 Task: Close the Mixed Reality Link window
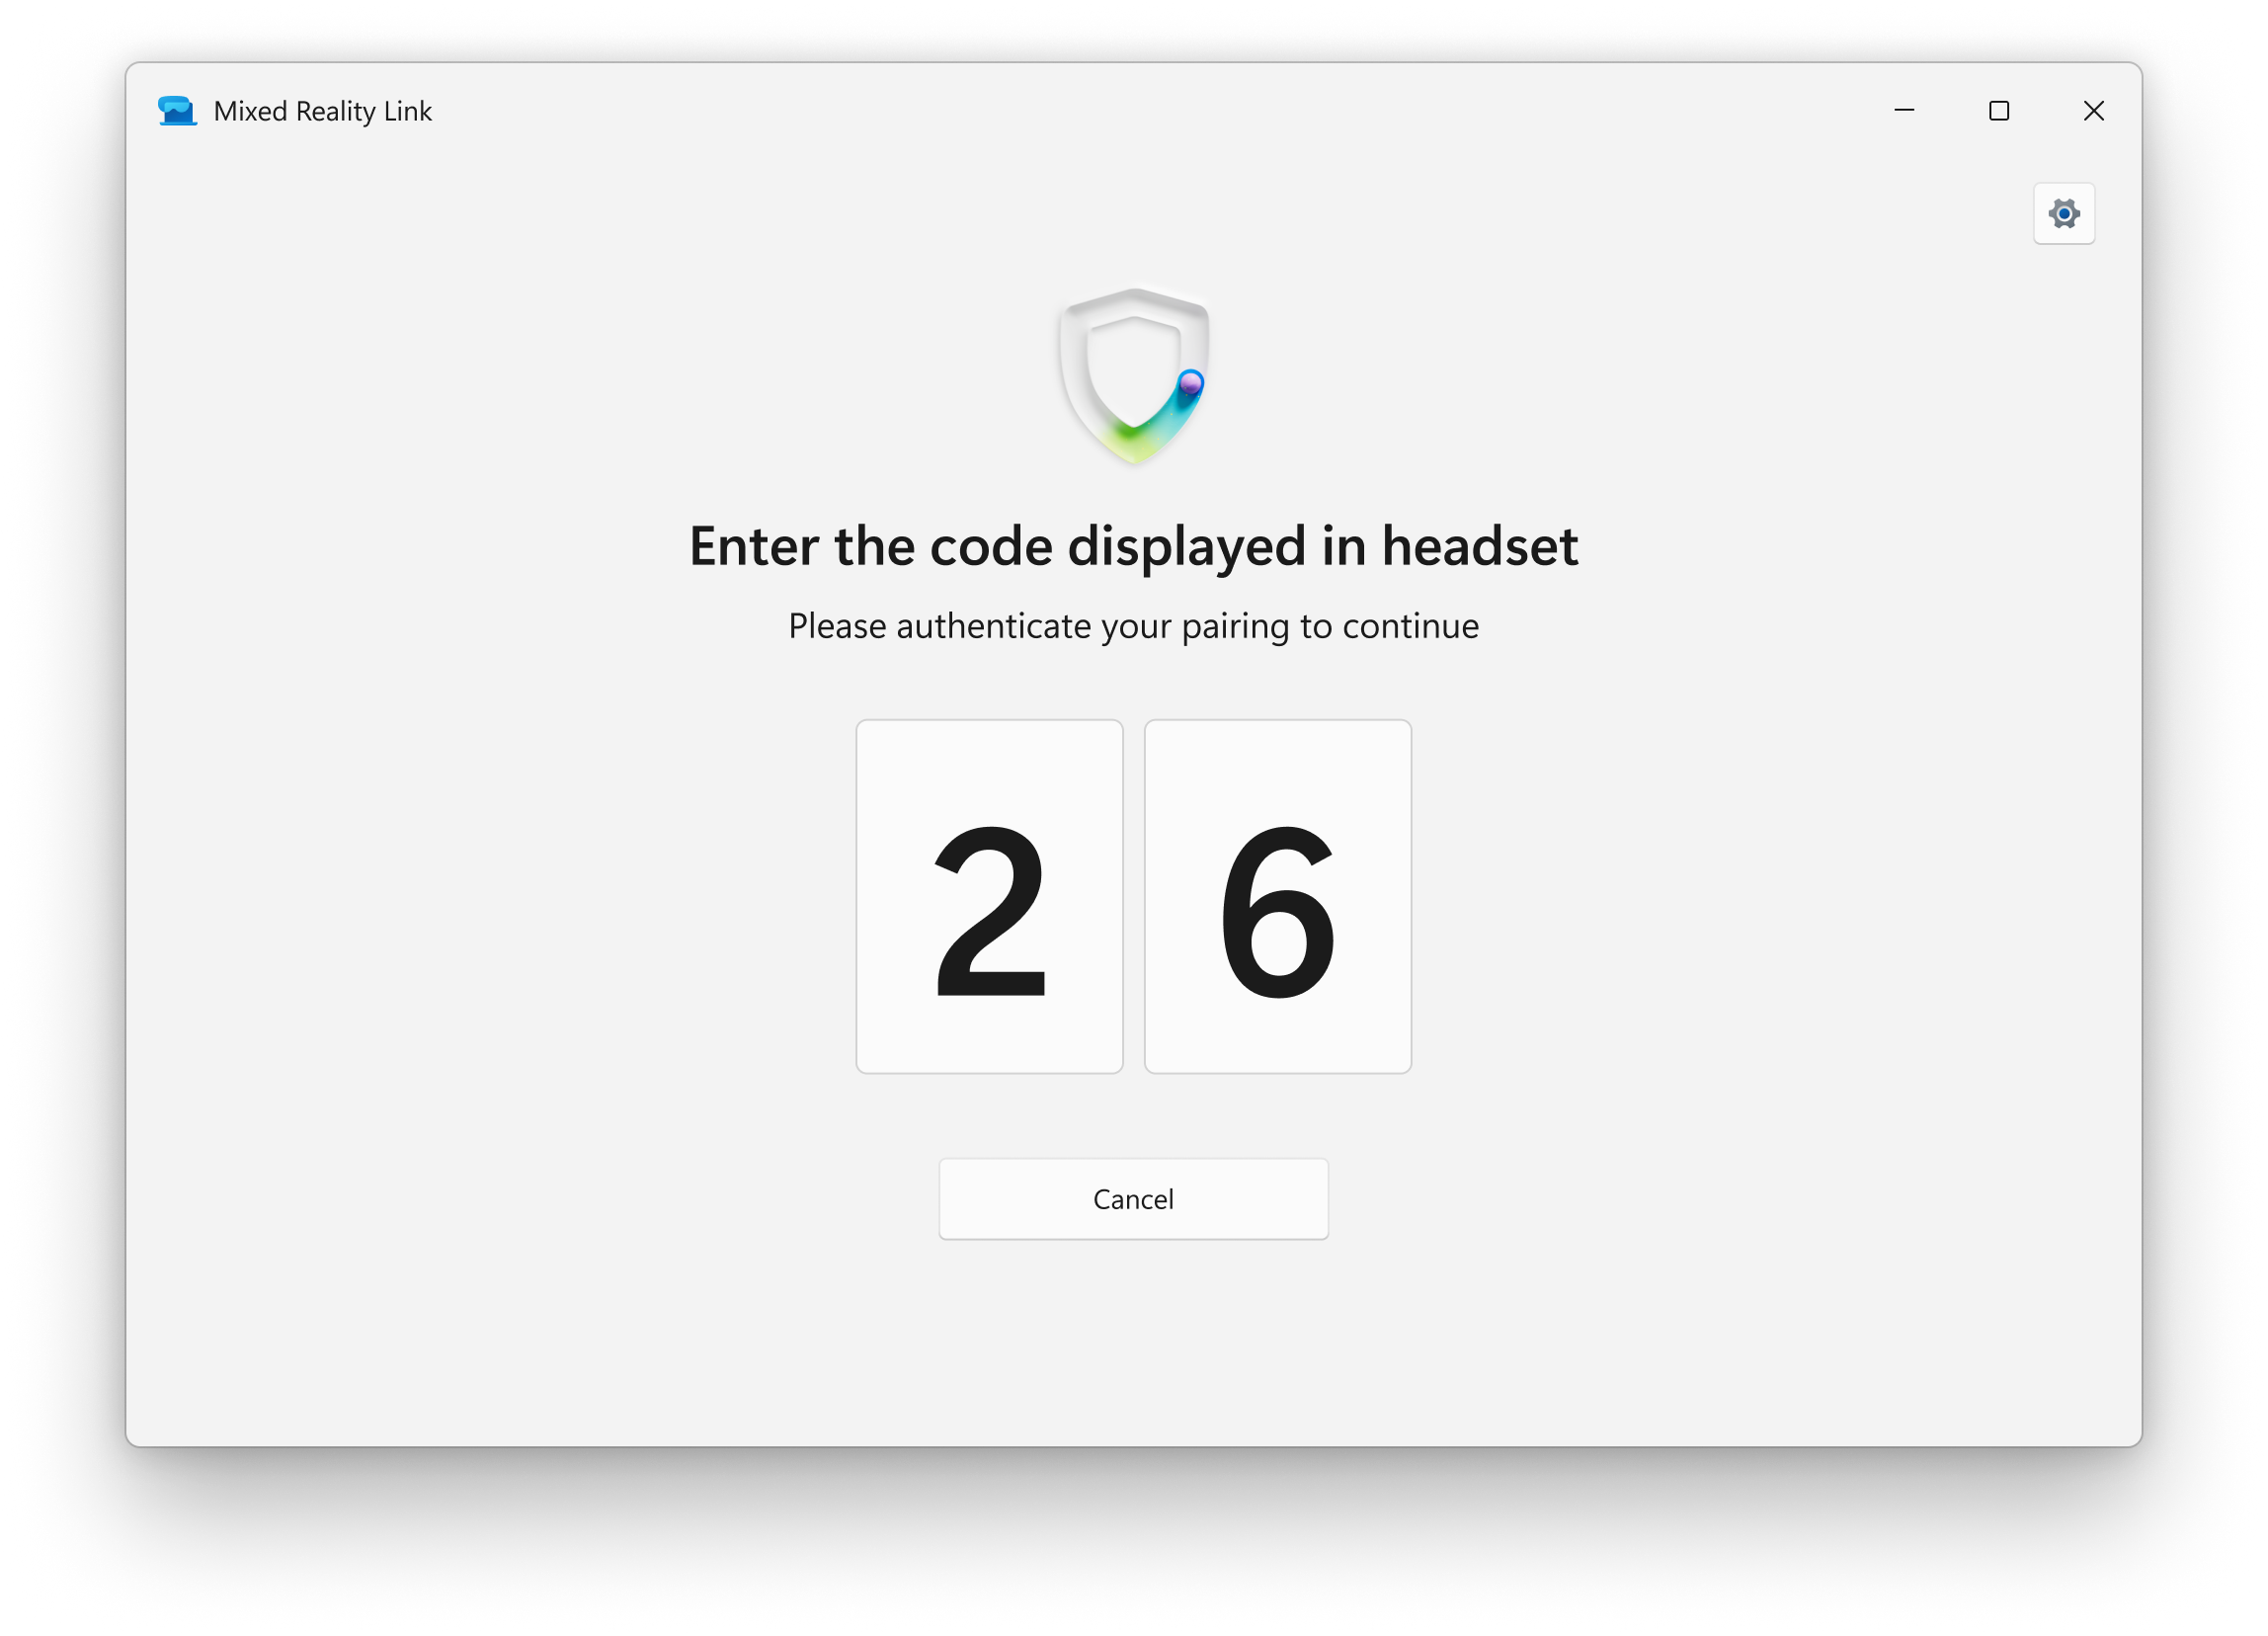click(x=2094, y=111)
